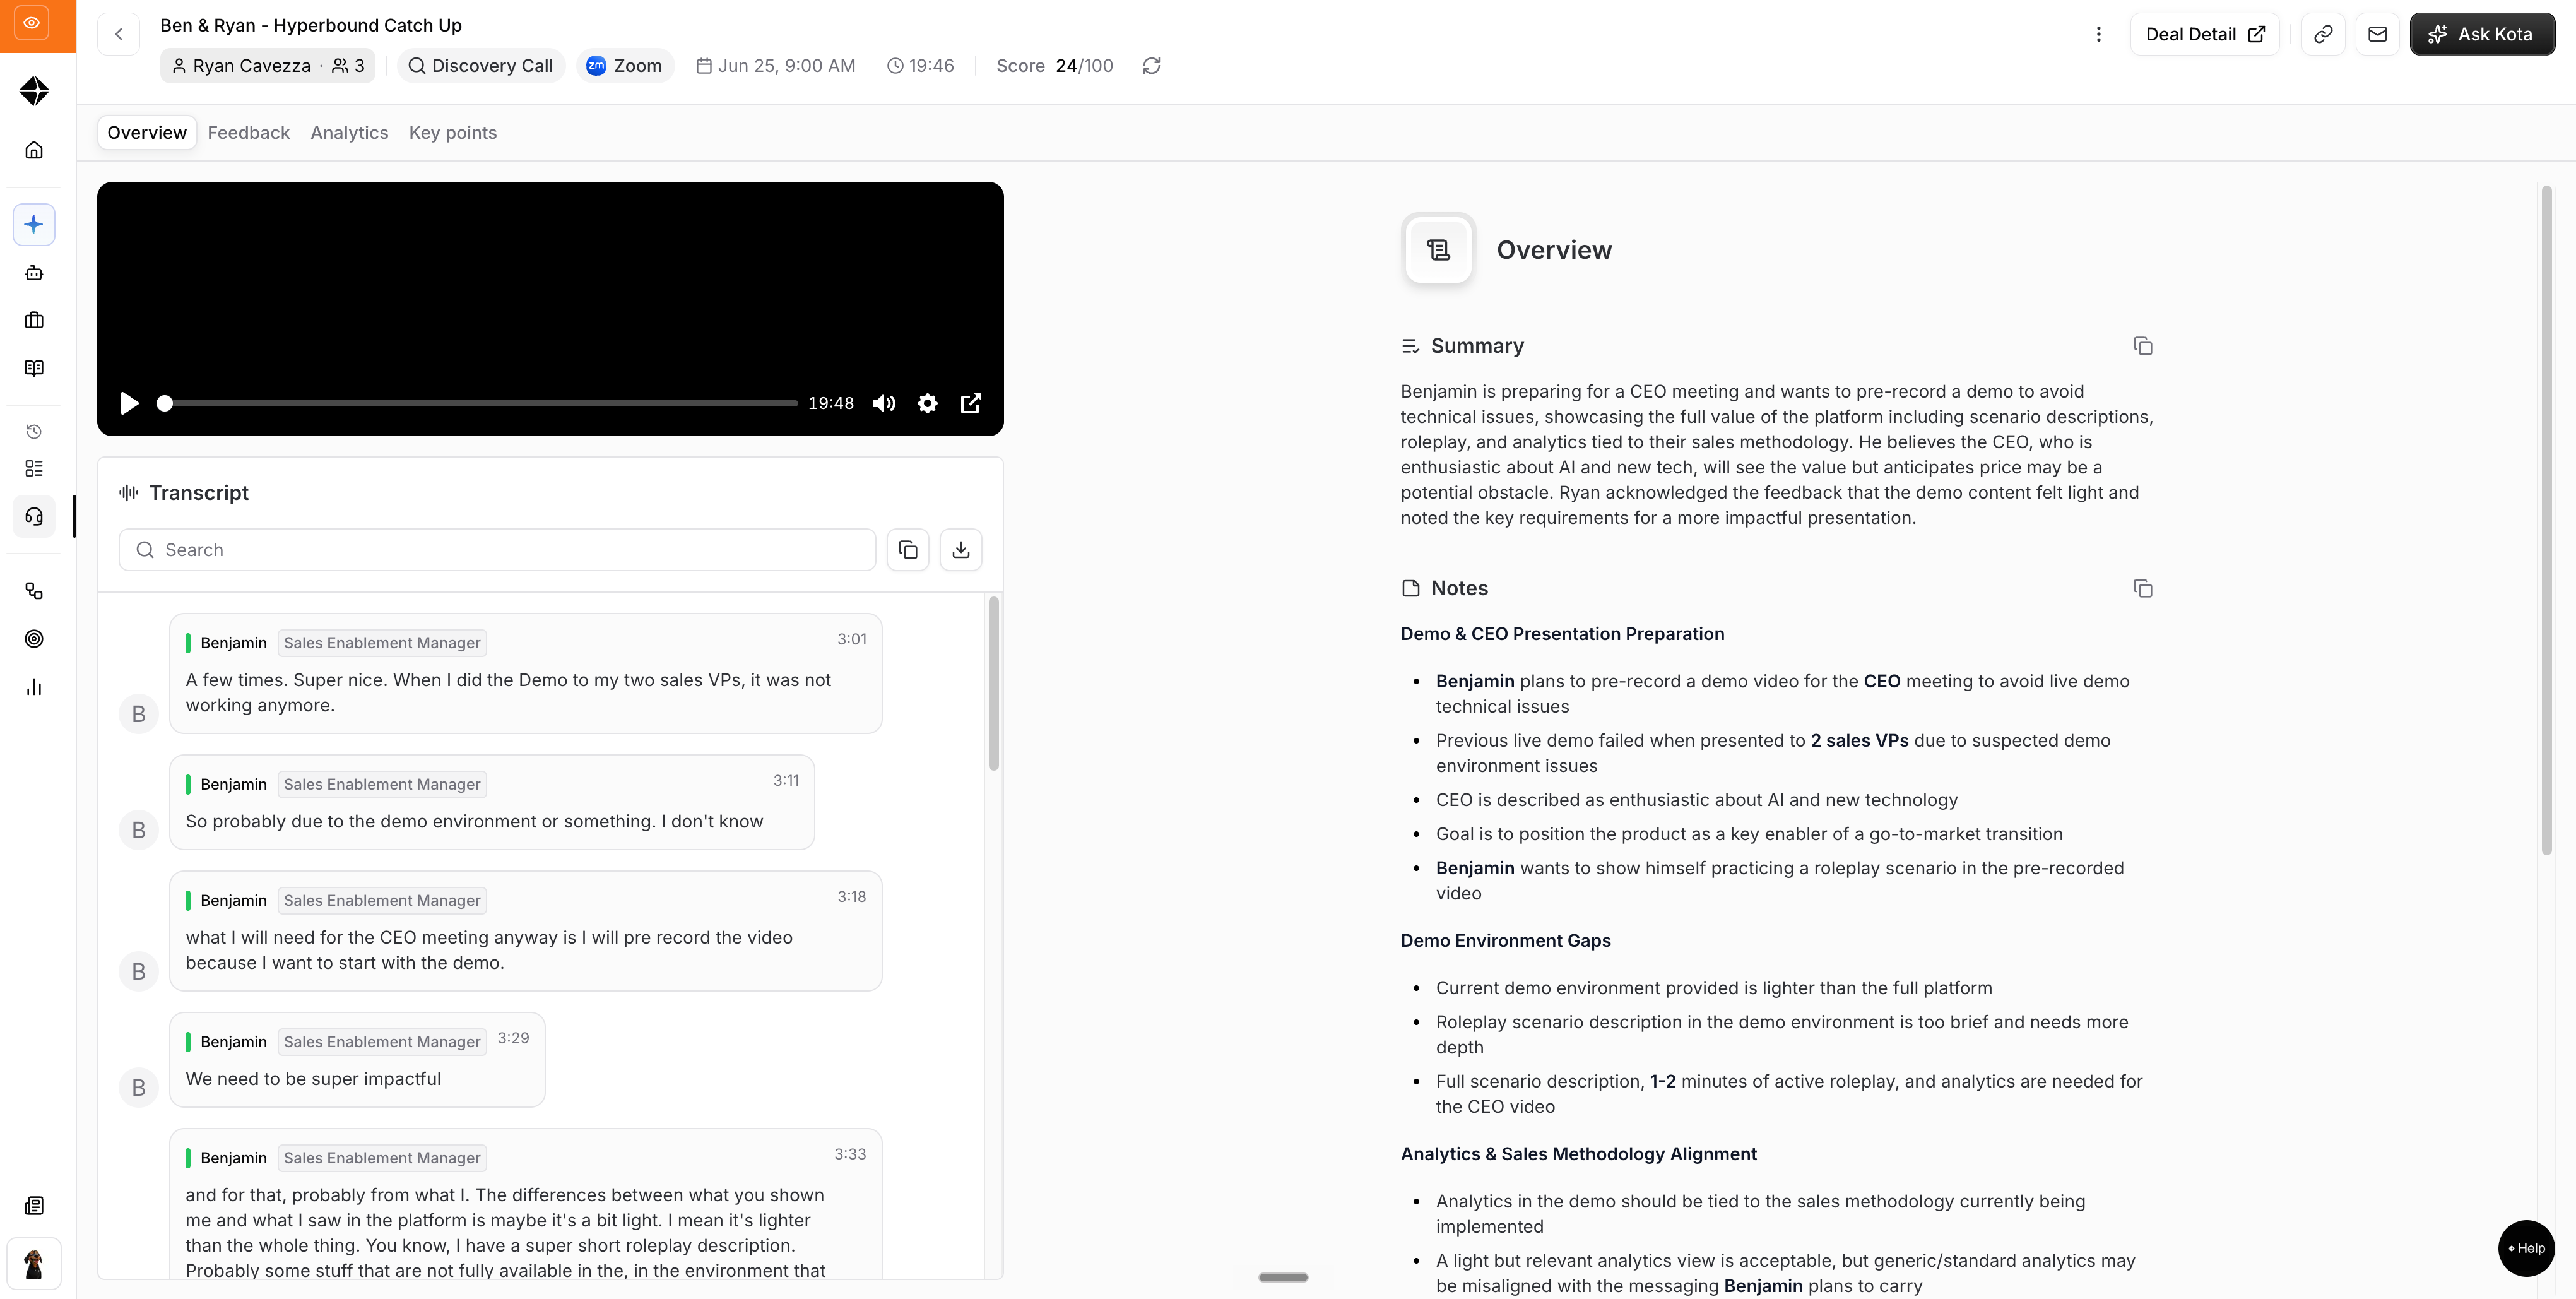
Task: Expand Ryan Cavezza participants chip
Action: click(x=267, y=66)
